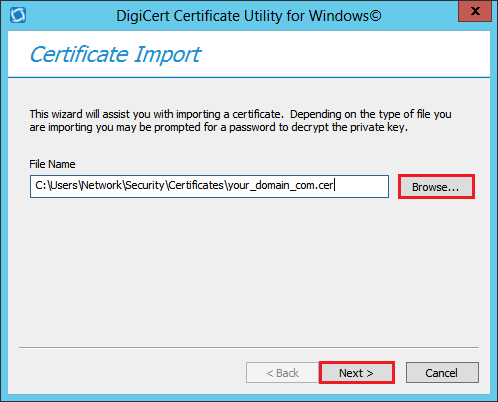Focus the File Name path input field

(209, 186)
